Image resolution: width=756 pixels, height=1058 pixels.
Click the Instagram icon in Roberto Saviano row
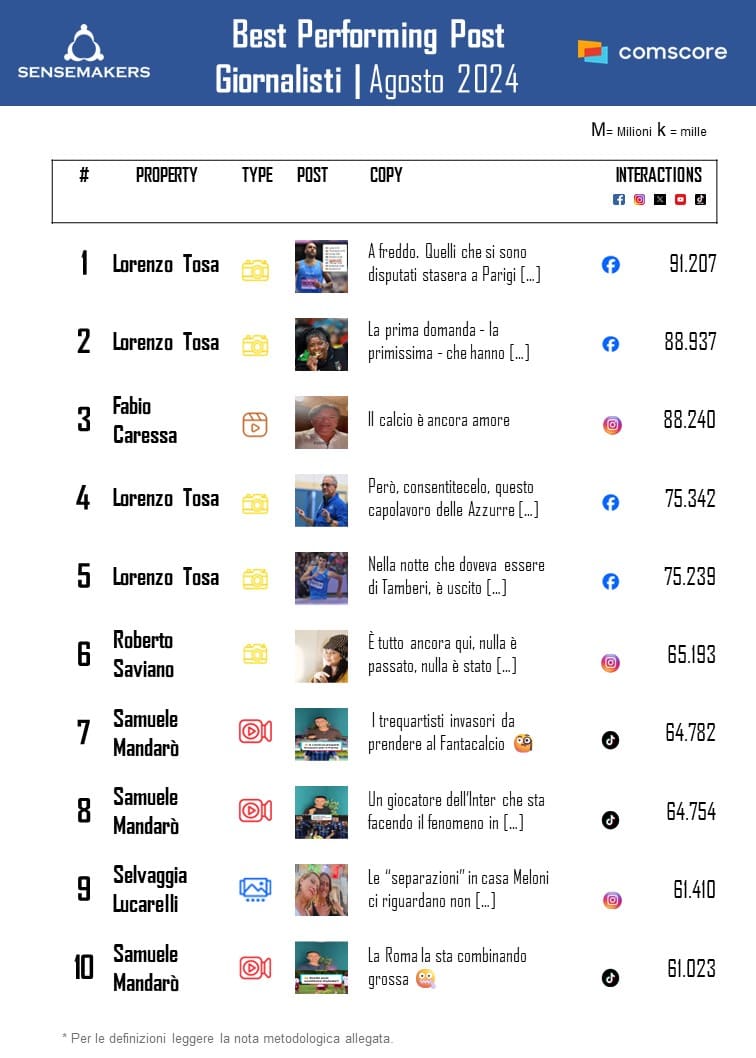[x=610, y=662]
